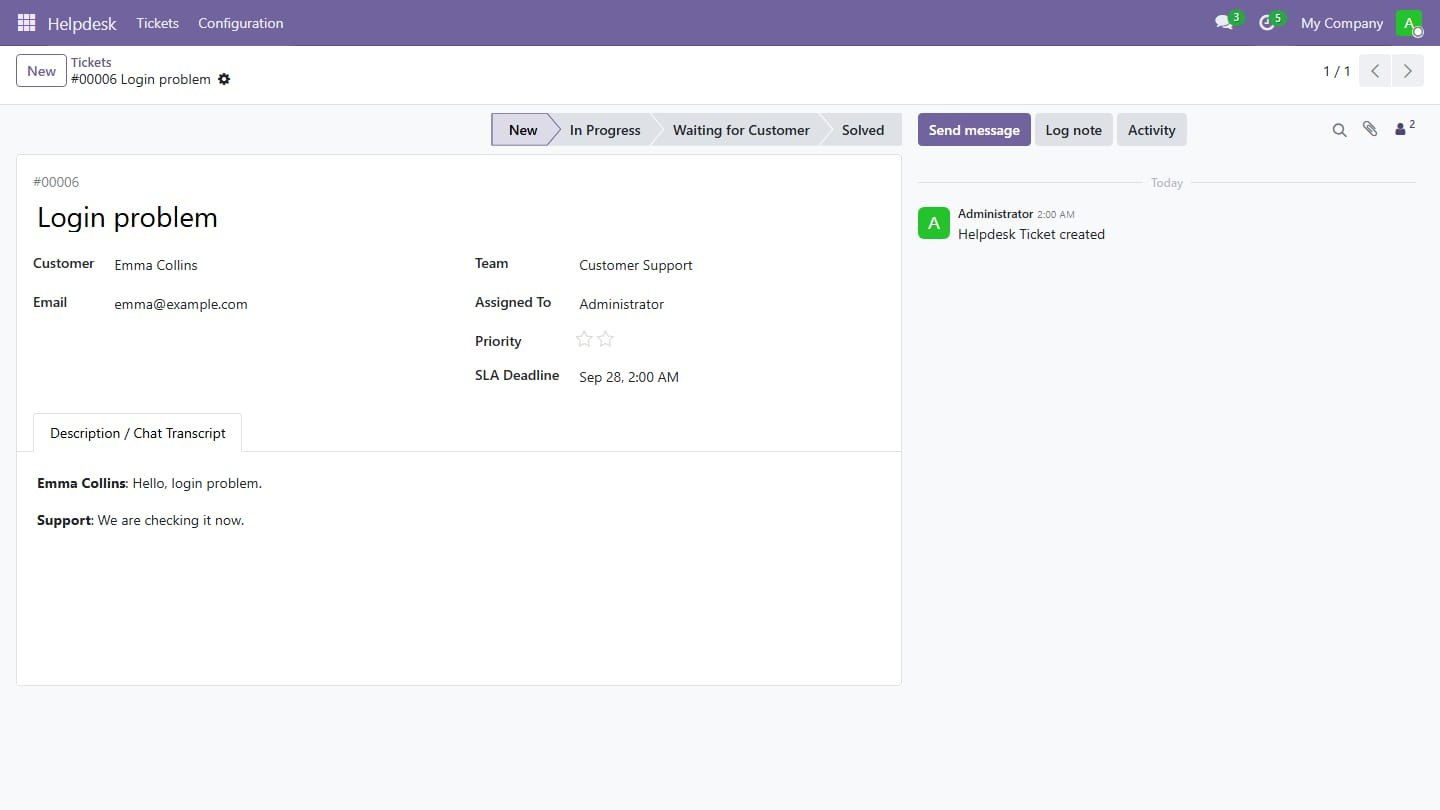Viewport: 1440px width, 810px height.
Task: Attach files with the paperclip icon
Action: pos(1370,129)
